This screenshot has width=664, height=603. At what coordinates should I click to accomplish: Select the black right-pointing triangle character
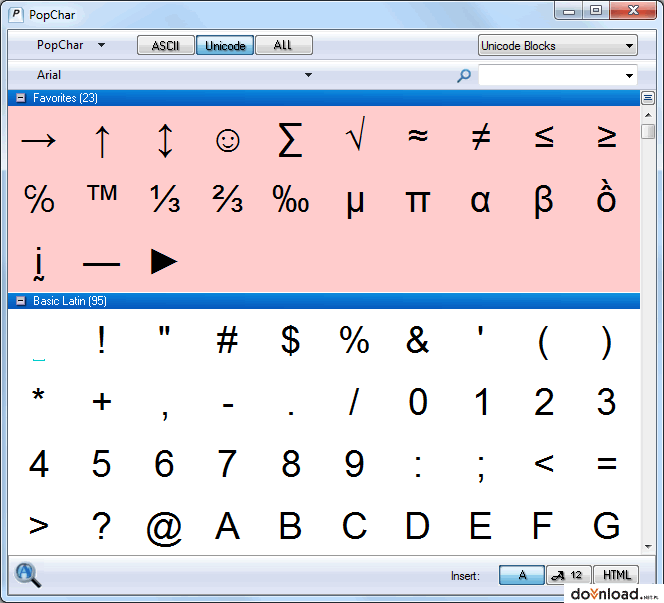coord(164,262)
